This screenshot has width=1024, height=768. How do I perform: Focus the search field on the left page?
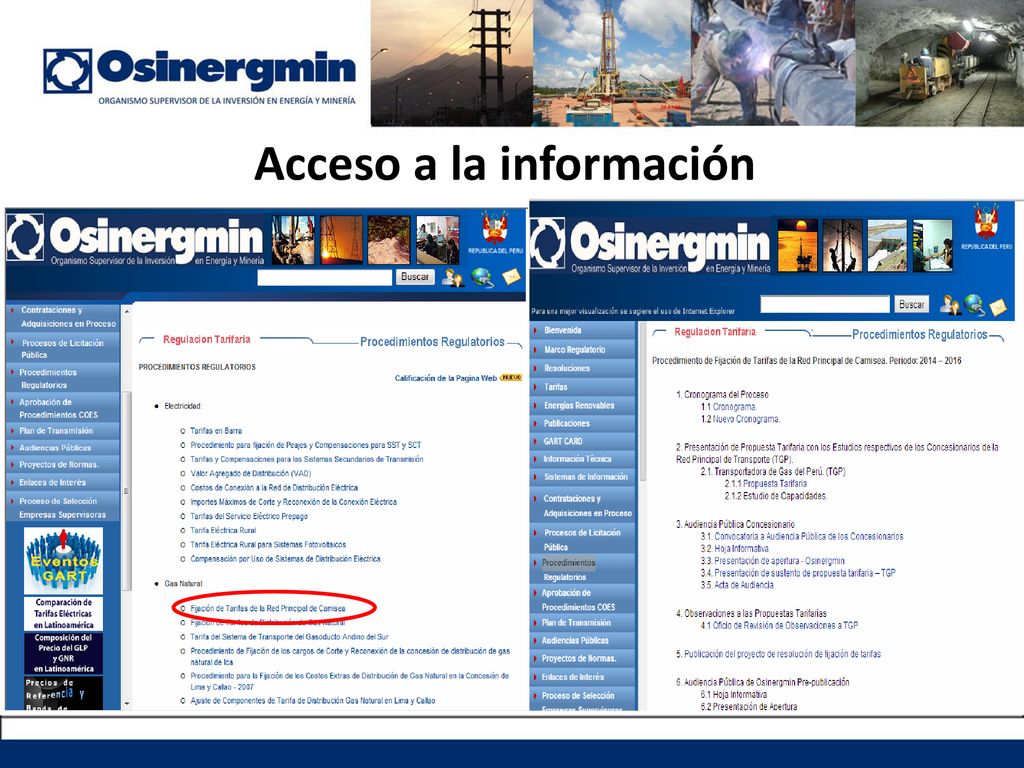click(x=325, y=278)
